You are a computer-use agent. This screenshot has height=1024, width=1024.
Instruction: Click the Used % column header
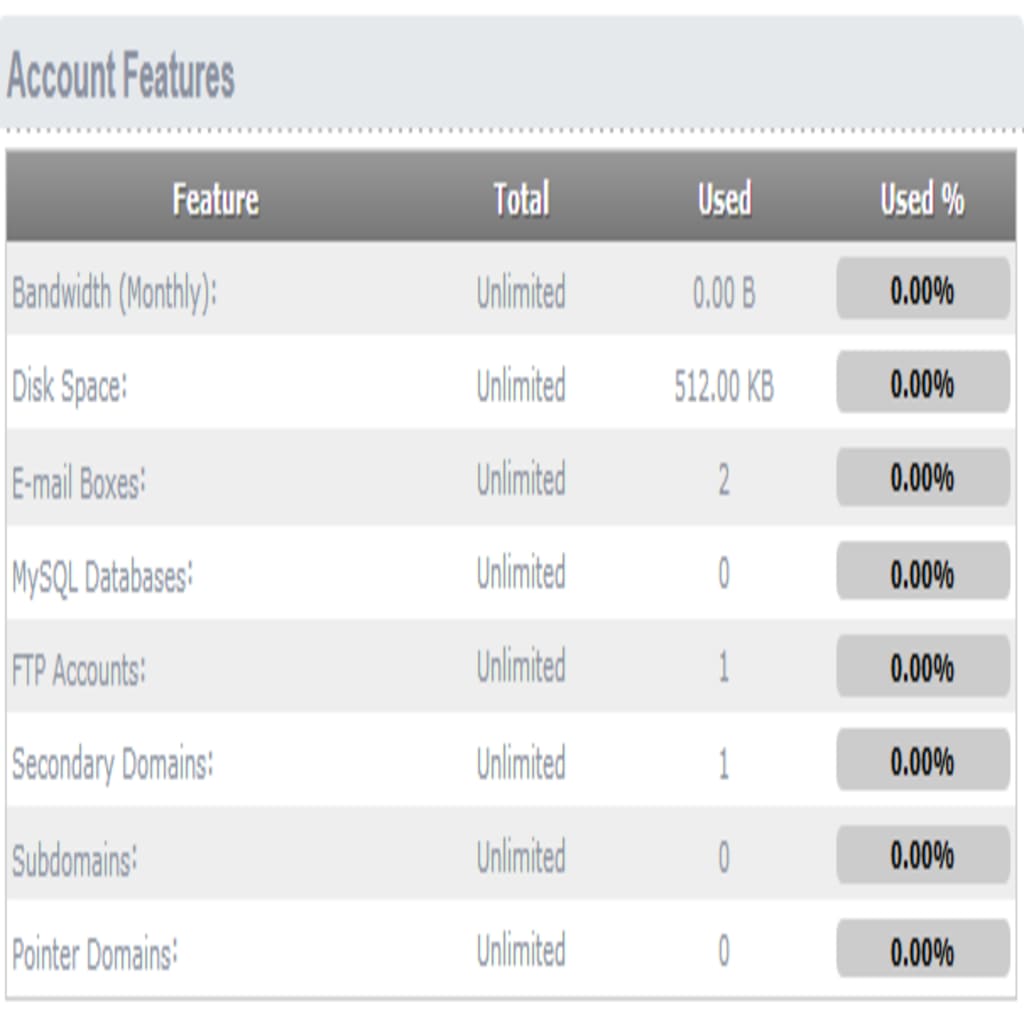click(x=922, y=199)
